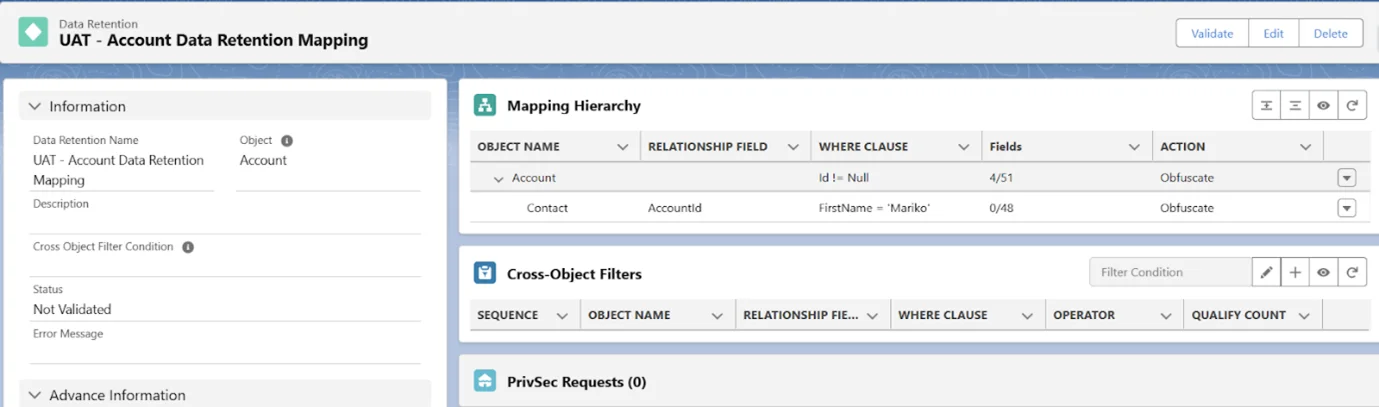Image resolution: width=1379 pixels, height=407 pixels.
Task: Collapse the Advance Information section
Action: click(35, 395)
